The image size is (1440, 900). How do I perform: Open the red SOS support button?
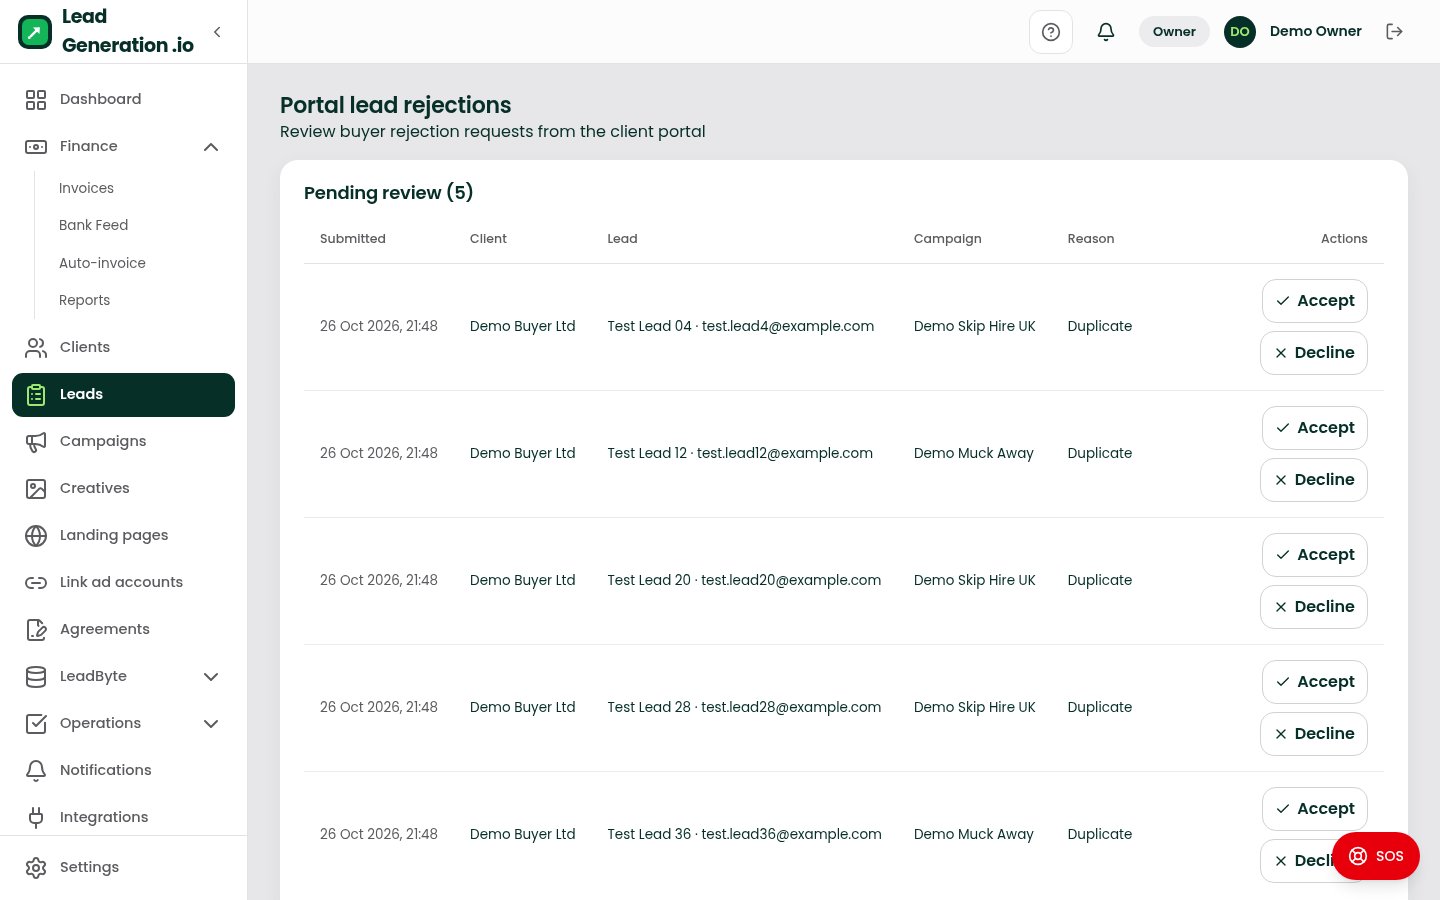pyautogui.click(x=1376, y=856)
